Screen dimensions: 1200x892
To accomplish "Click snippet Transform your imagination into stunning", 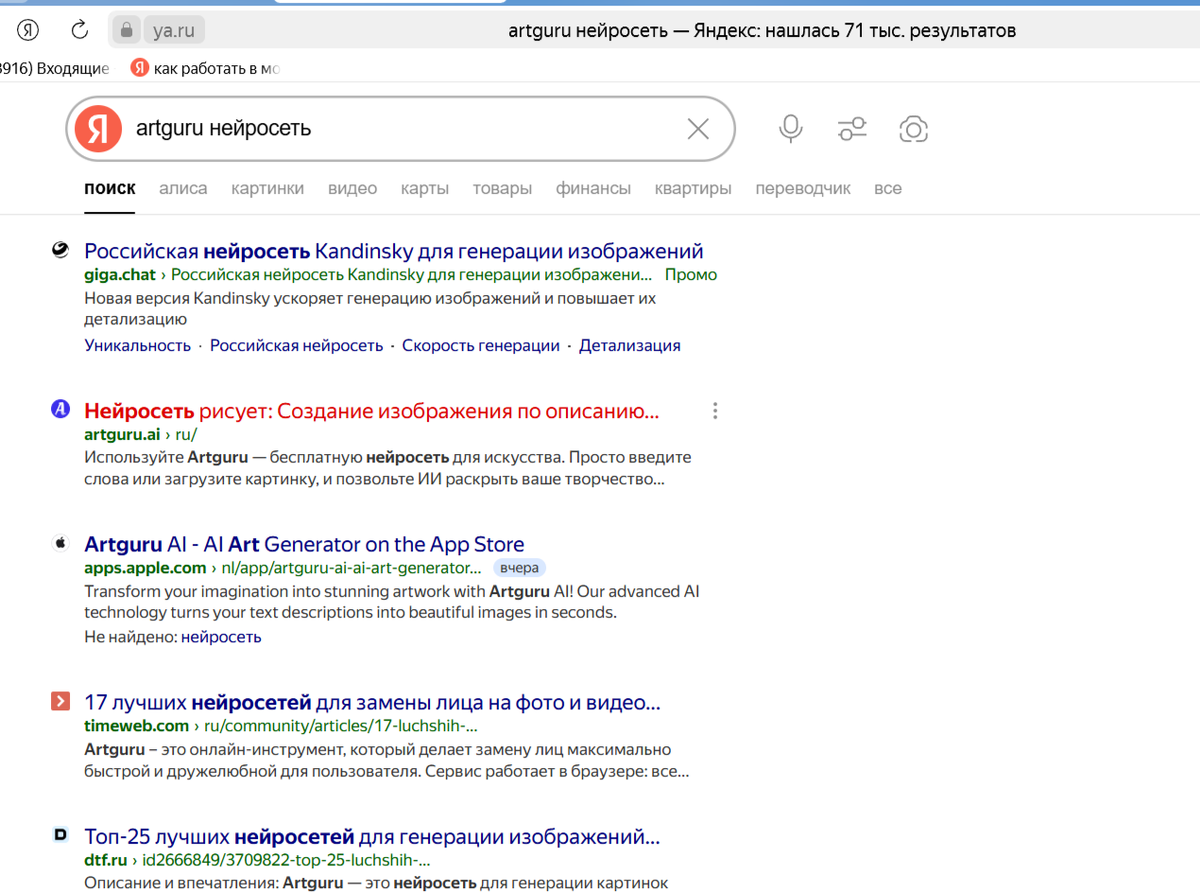I will [392, 602].
